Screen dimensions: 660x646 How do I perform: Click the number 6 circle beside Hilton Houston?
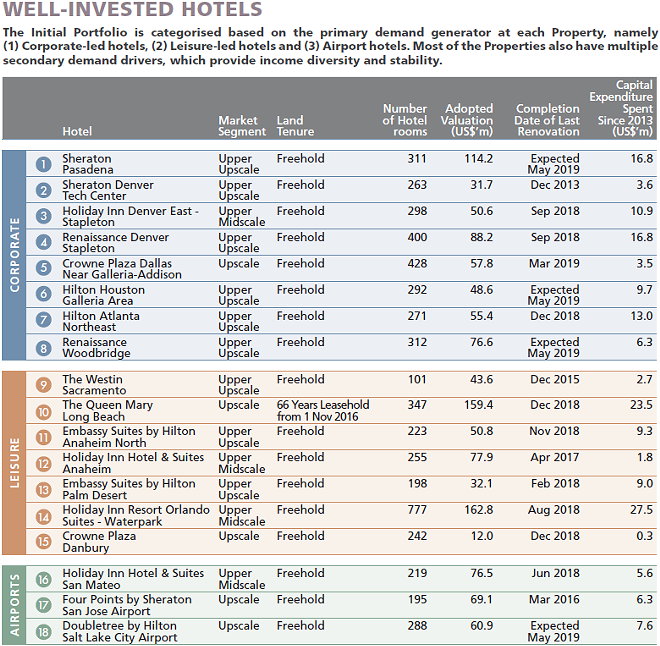tap(43, 294)
